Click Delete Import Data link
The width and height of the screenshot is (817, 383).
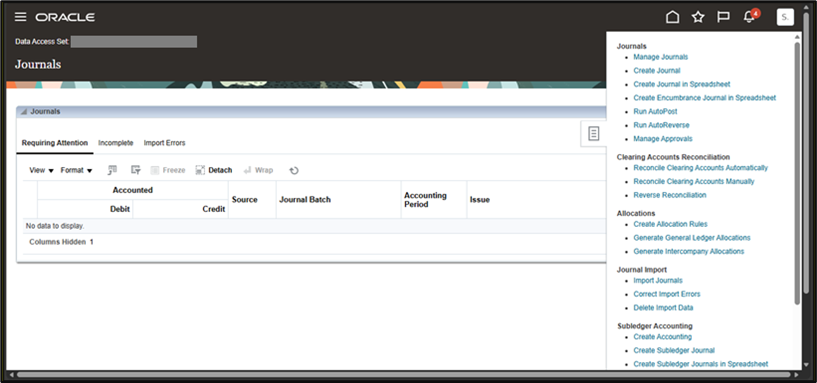point(663,307)
